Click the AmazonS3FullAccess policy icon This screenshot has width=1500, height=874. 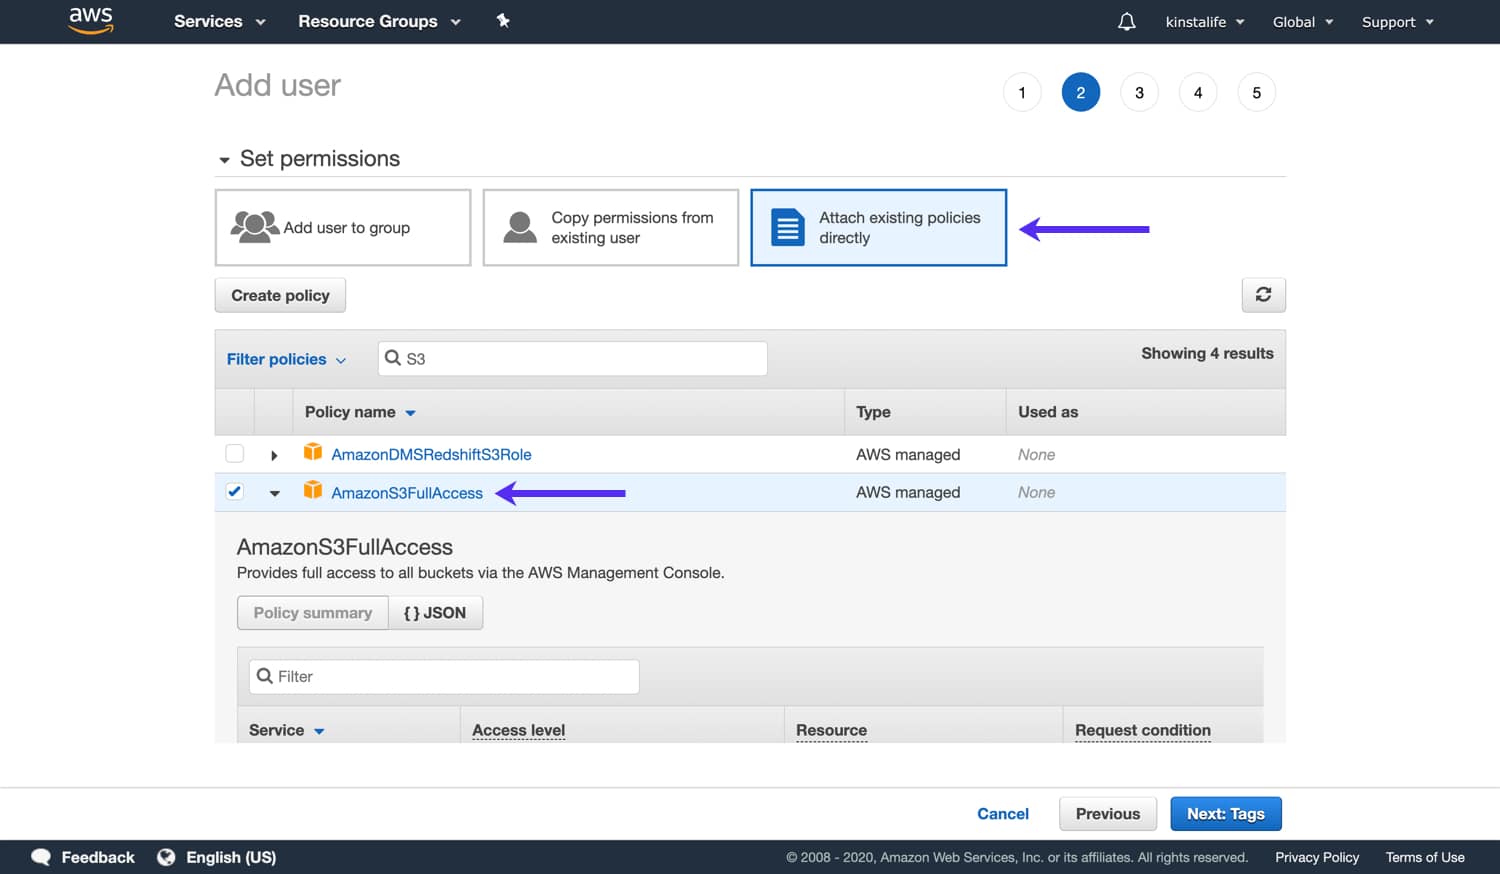coord(313,491)
